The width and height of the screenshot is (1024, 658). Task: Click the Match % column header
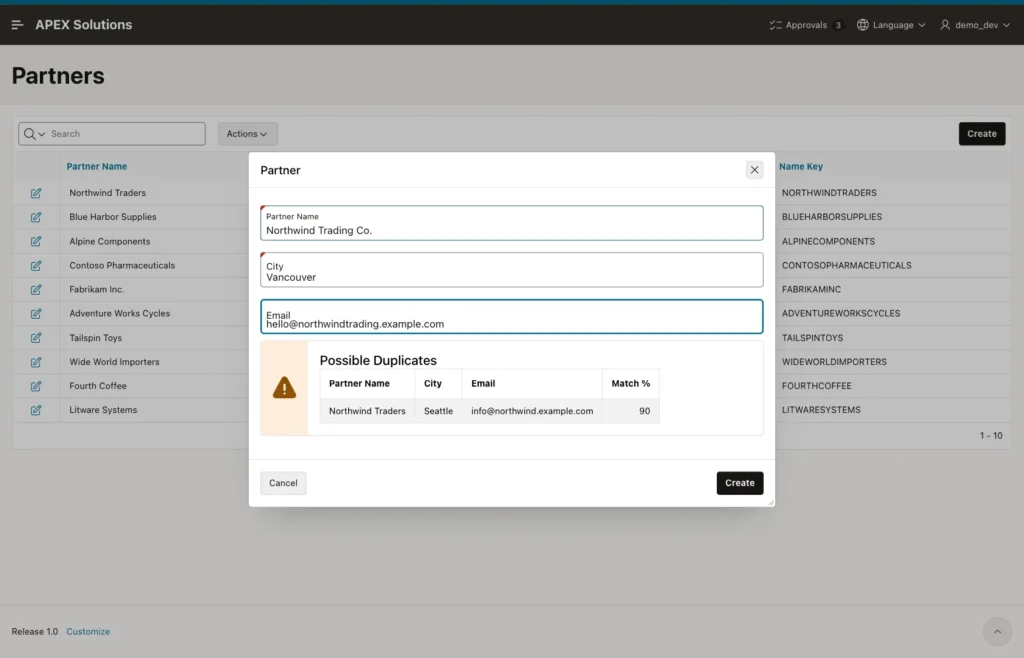coord(630,384)
